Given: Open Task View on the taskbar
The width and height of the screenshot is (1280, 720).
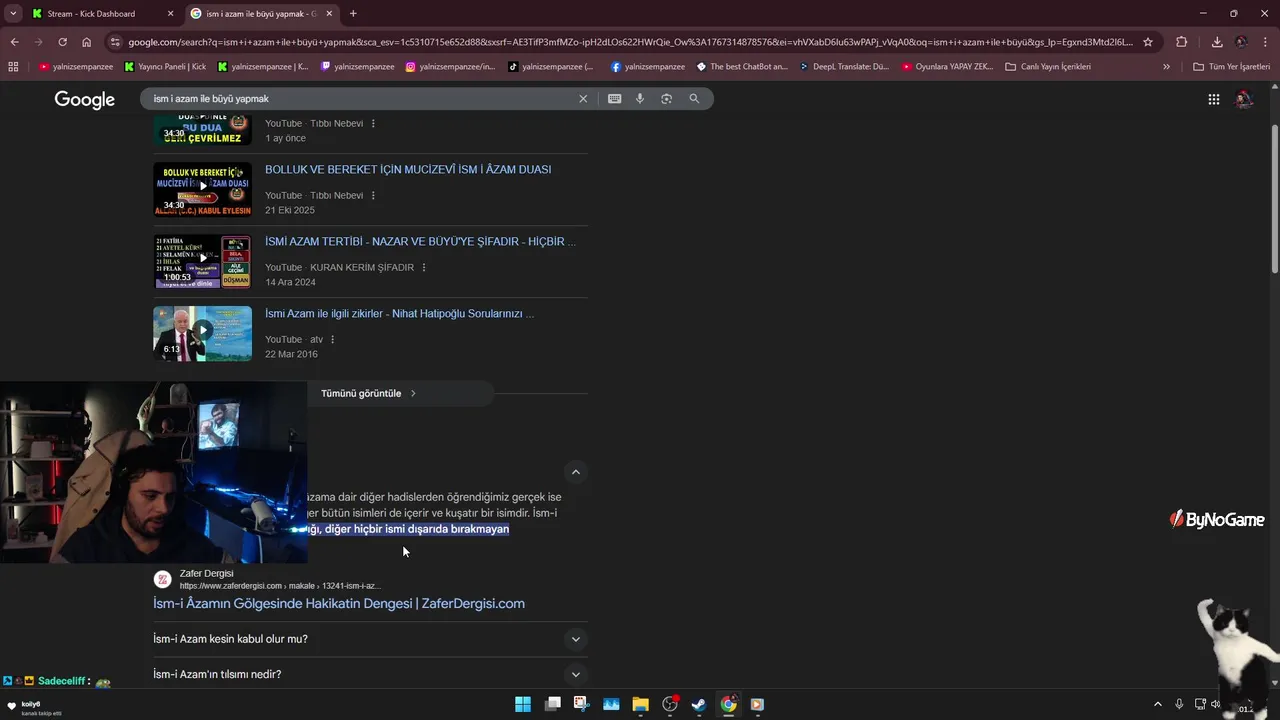Looking at the screenshot, I should [x=553, y=704].
